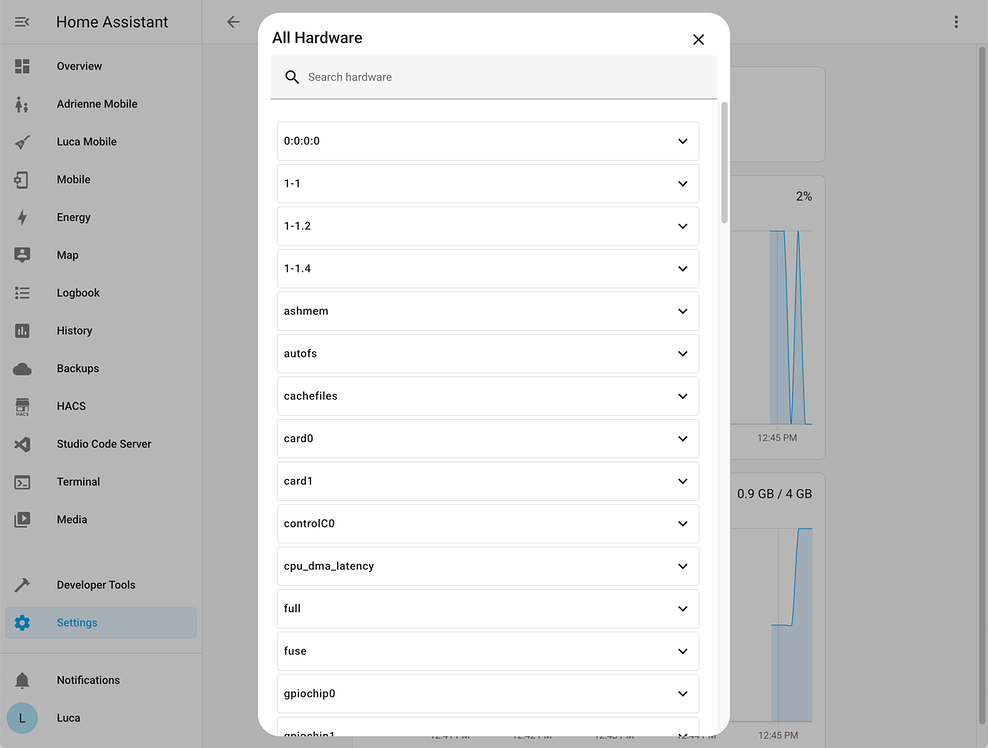Screen dimensions: 988x748
Task: Open the three-dot overflow menu
Action: [957, 21]
